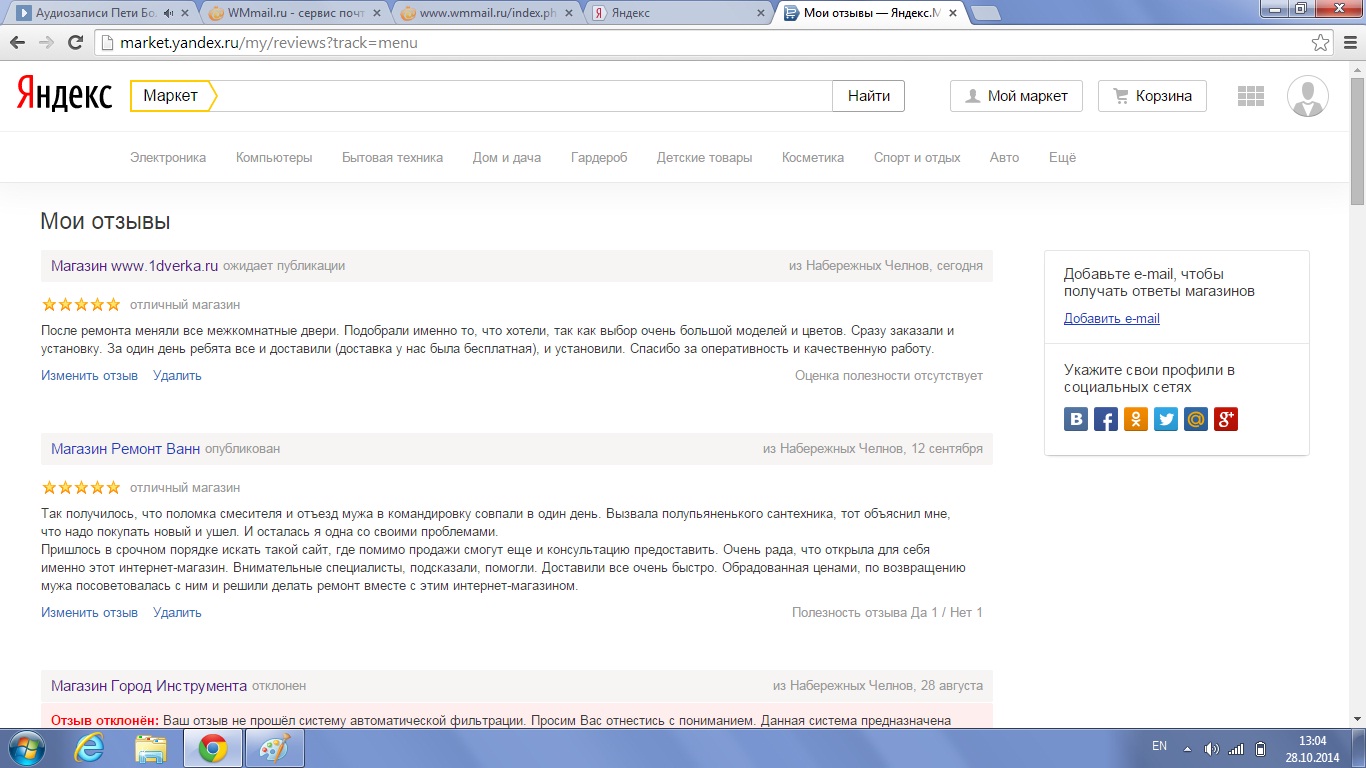Open the Дом и дача category
This screenshot has height=768, width=1366.
[x=507, y=157]
